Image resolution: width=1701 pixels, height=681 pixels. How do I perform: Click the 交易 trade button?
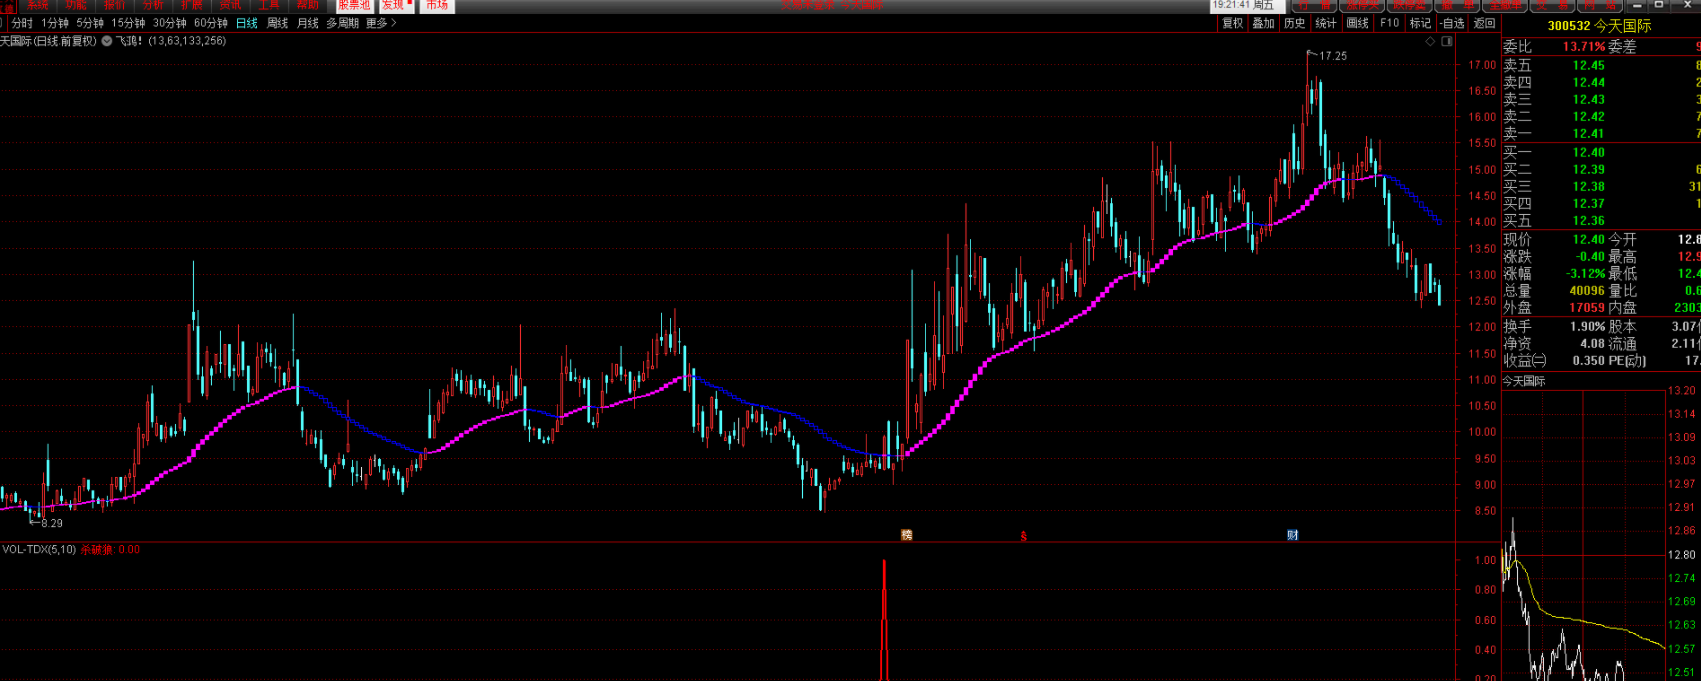1553,5
